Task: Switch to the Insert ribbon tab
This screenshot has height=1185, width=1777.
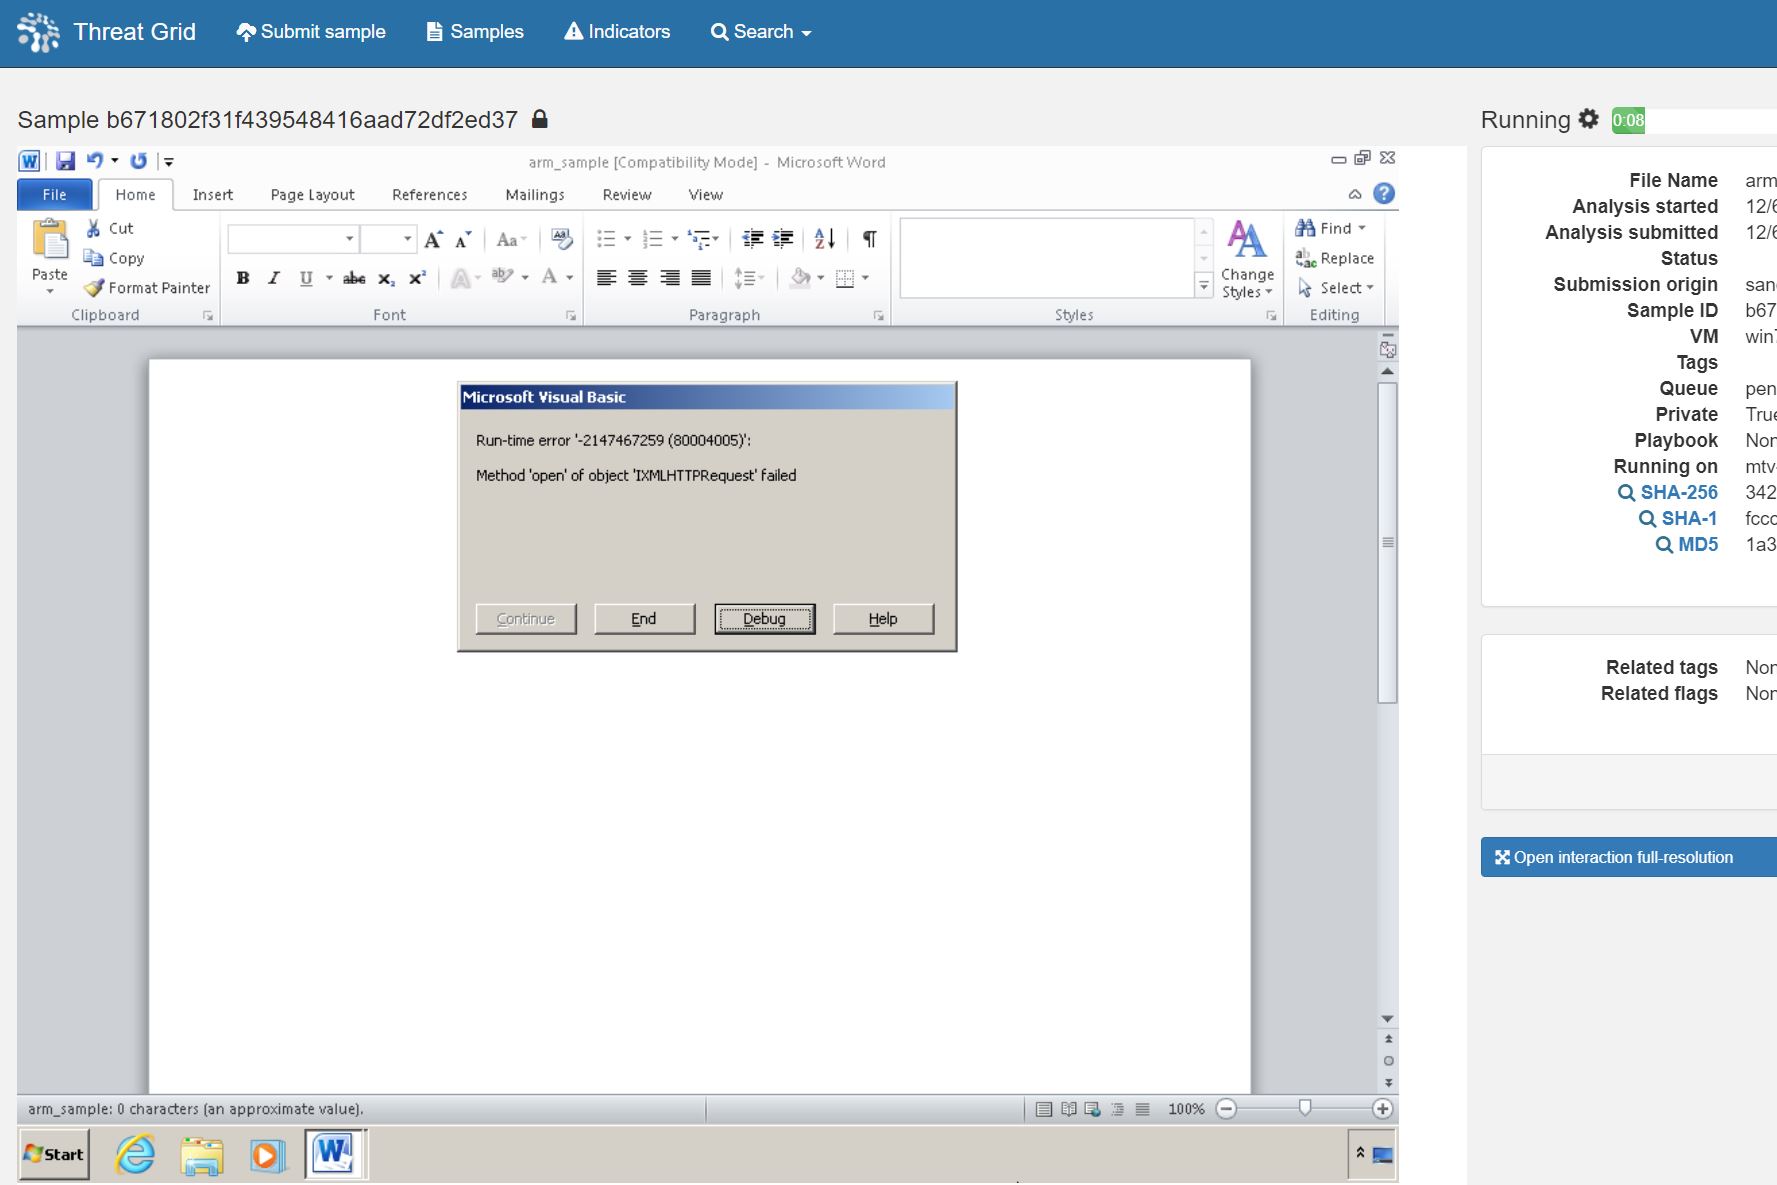Action: click(x=212, y=195)
